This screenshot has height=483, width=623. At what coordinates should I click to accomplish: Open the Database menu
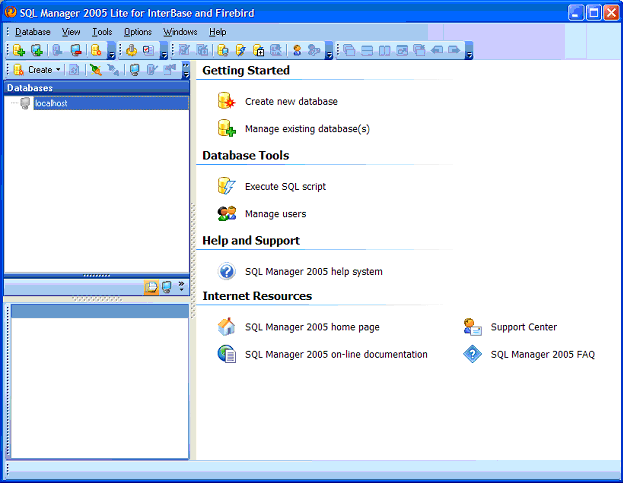coord(33,32)
